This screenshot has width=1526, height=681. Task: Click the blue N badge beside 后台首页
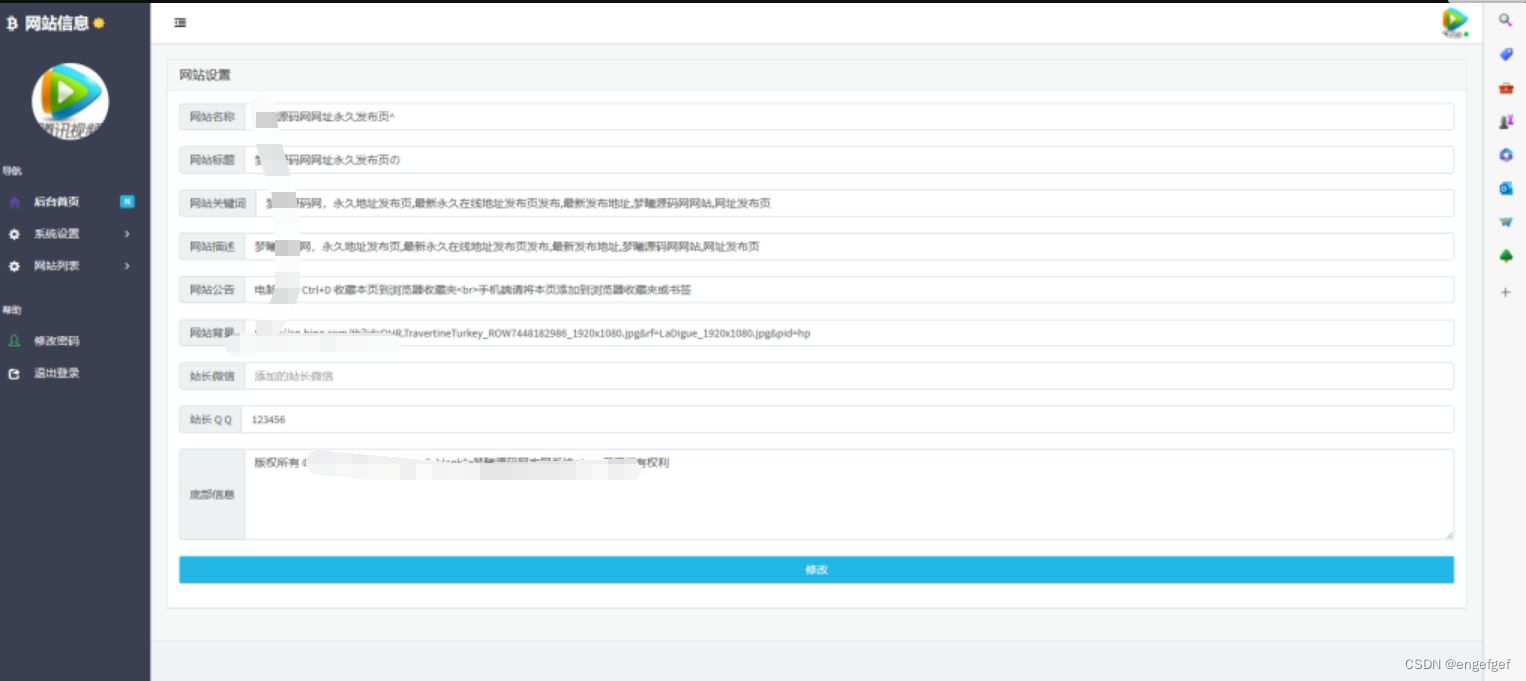pyautogui.click(x=127, y=201)
